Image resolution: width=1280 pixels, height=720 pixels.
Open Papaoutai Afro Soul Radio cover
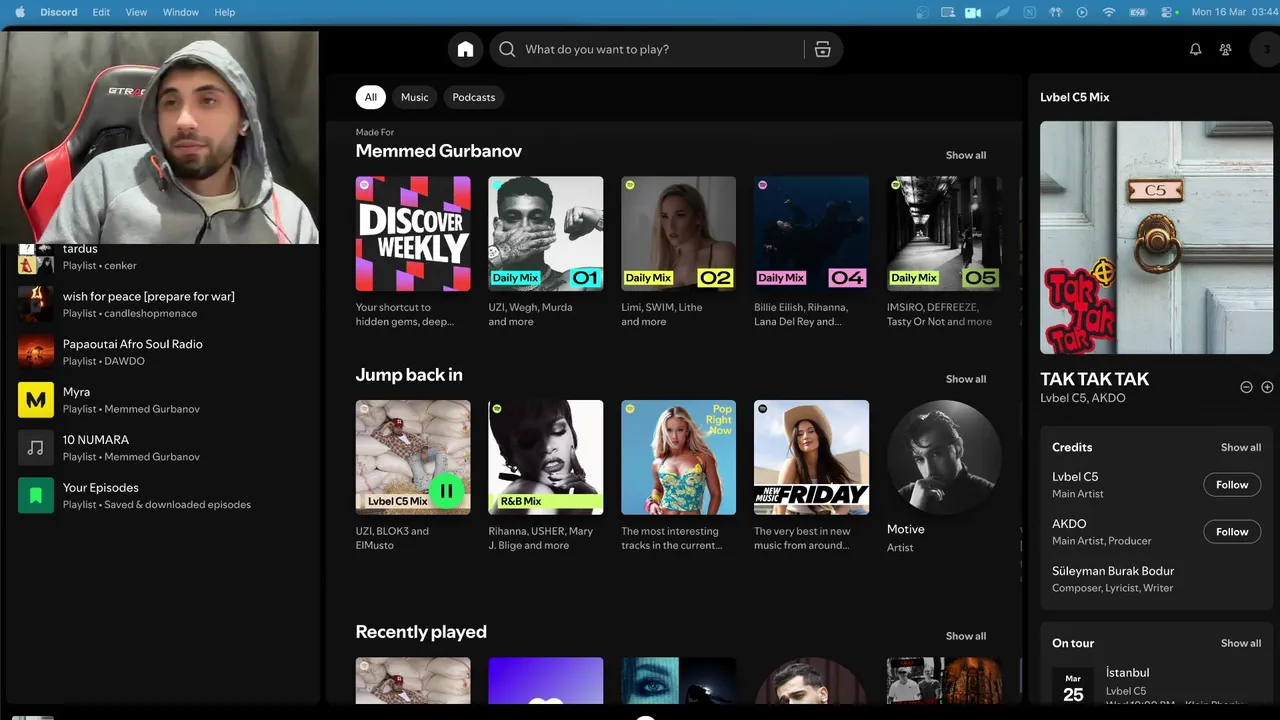[36, 352]
